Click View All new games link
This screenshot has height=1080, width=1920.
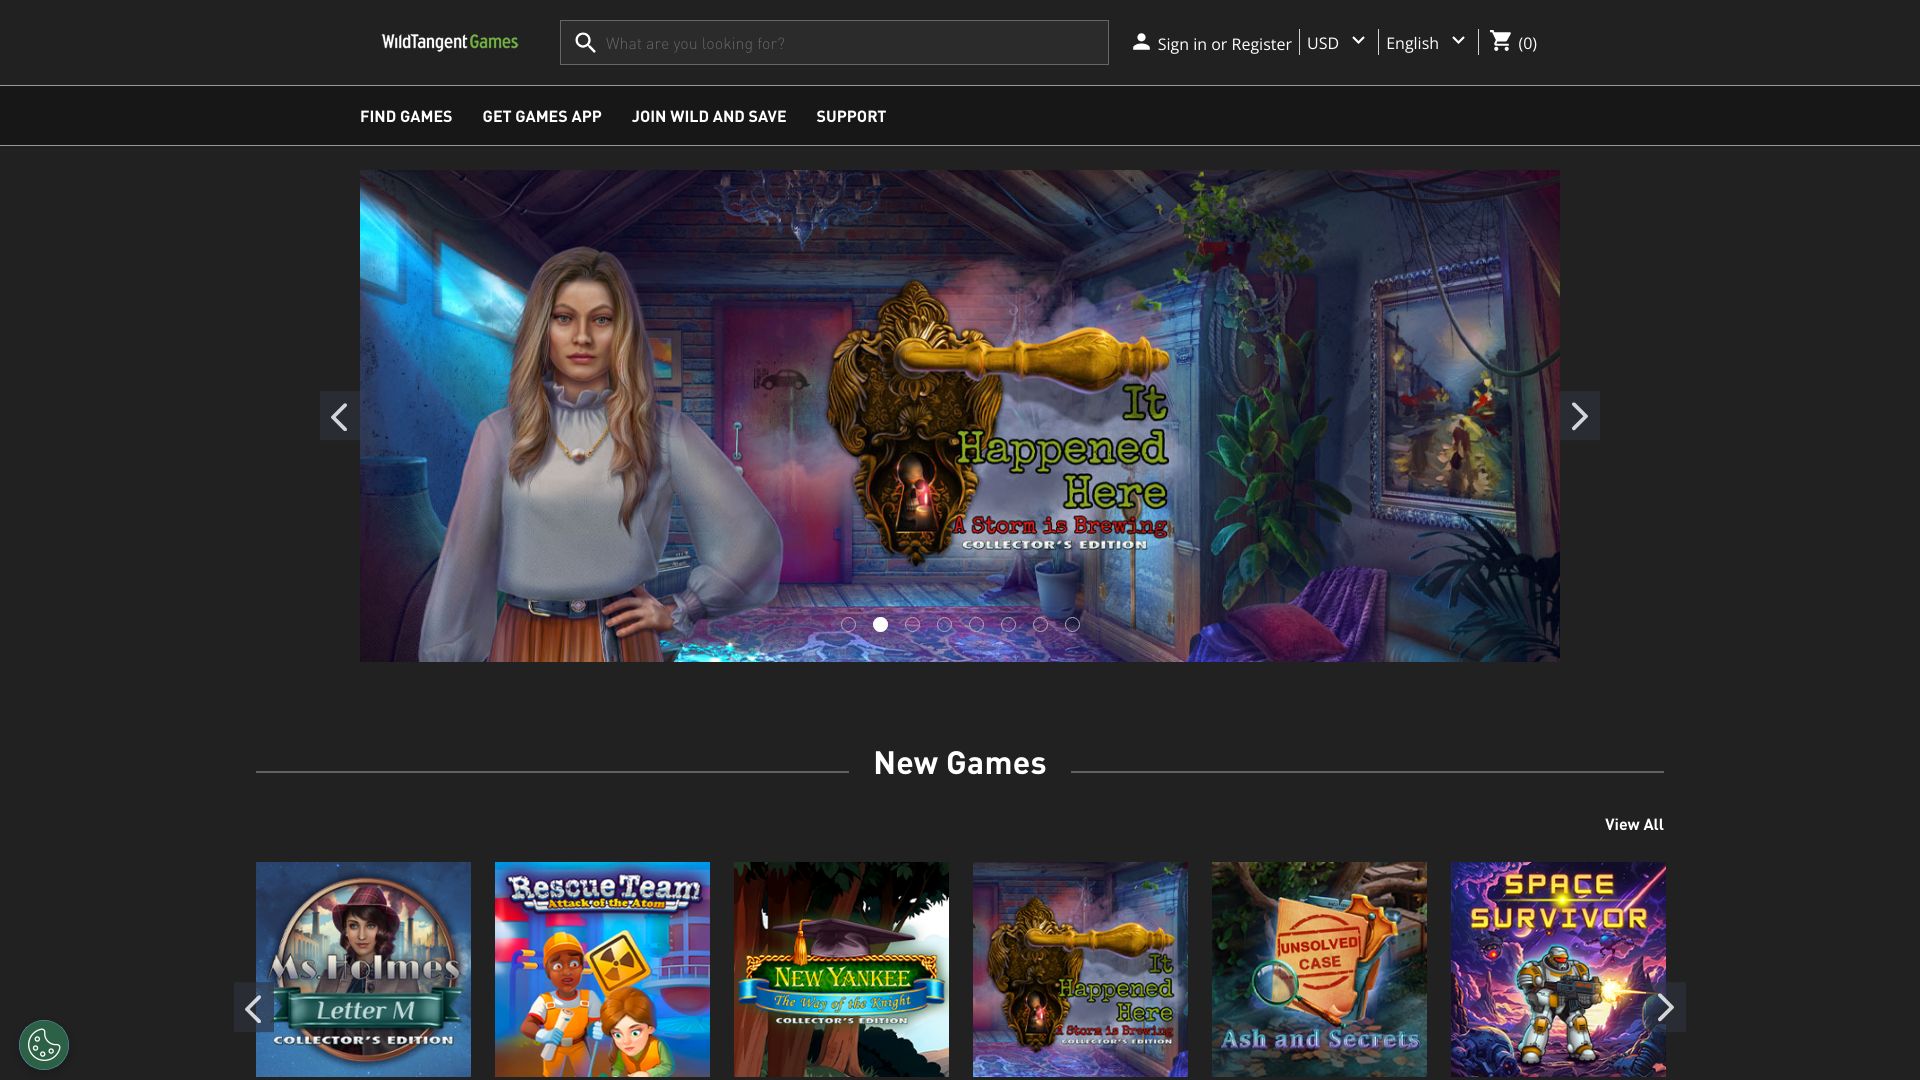pyautogui.click(x=1634, y=824)
